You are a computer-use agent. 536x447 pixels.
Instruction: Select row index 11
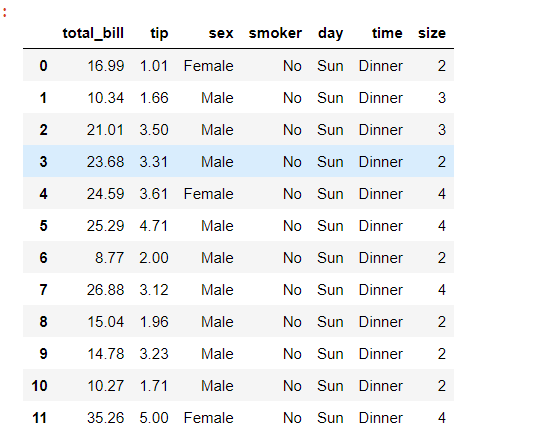point(39,418)
